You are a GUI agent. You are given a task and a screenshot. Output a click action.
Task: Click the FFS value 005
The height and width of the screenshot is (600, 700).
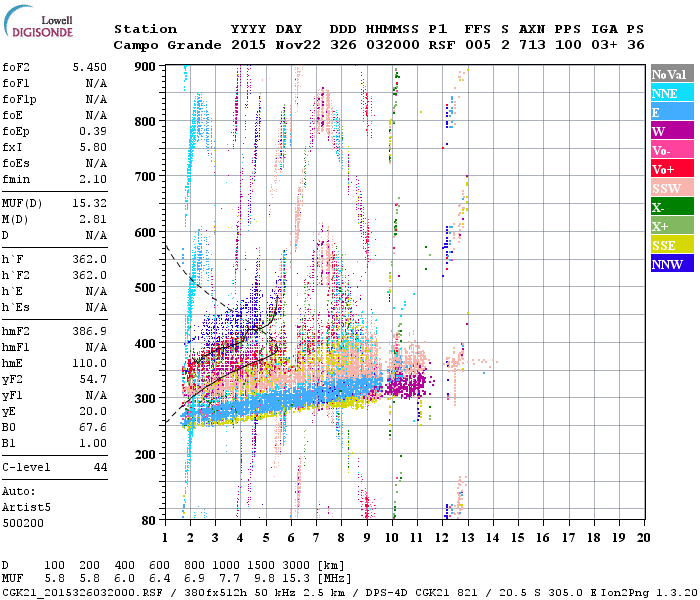pos(478,45)
